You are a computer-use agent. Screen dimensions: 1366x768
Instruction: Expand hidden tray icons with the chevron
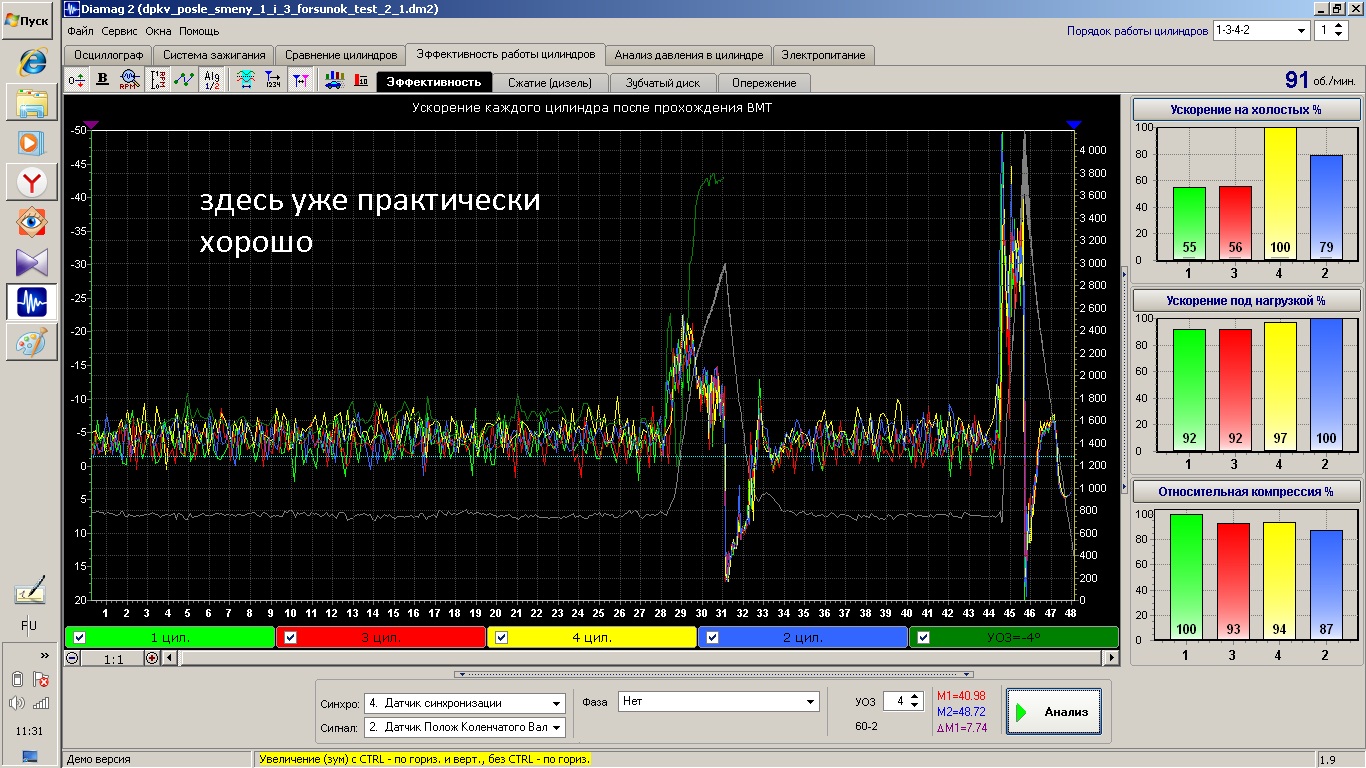point(44,655)
